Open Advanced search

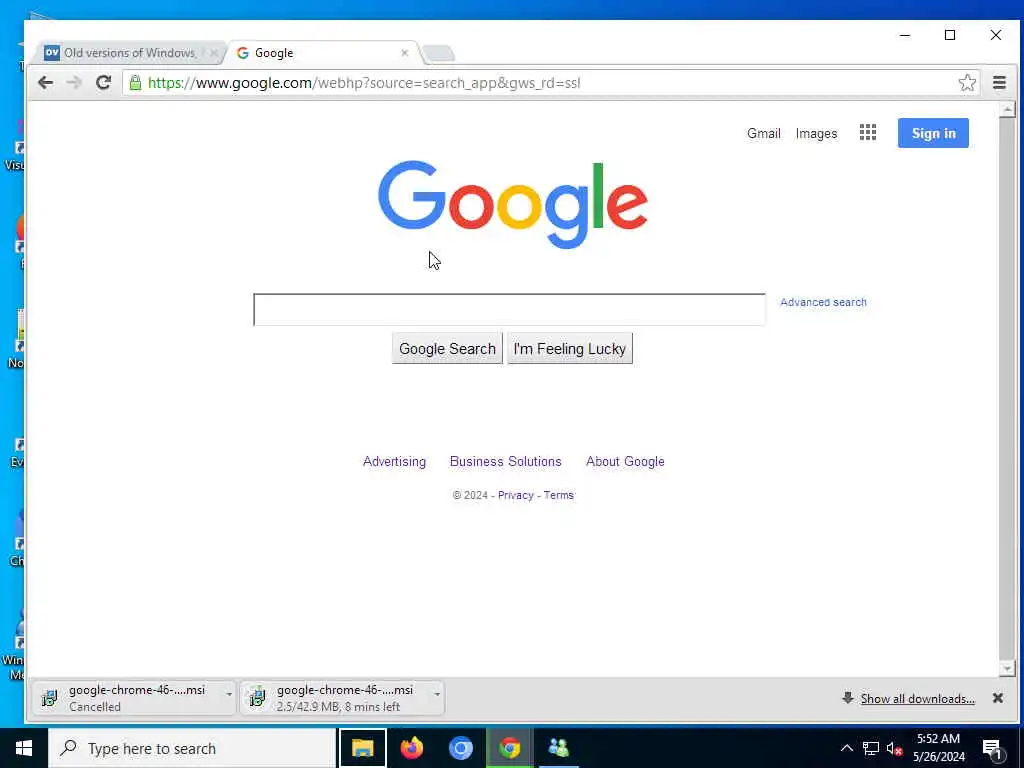(x=824, y=302)
